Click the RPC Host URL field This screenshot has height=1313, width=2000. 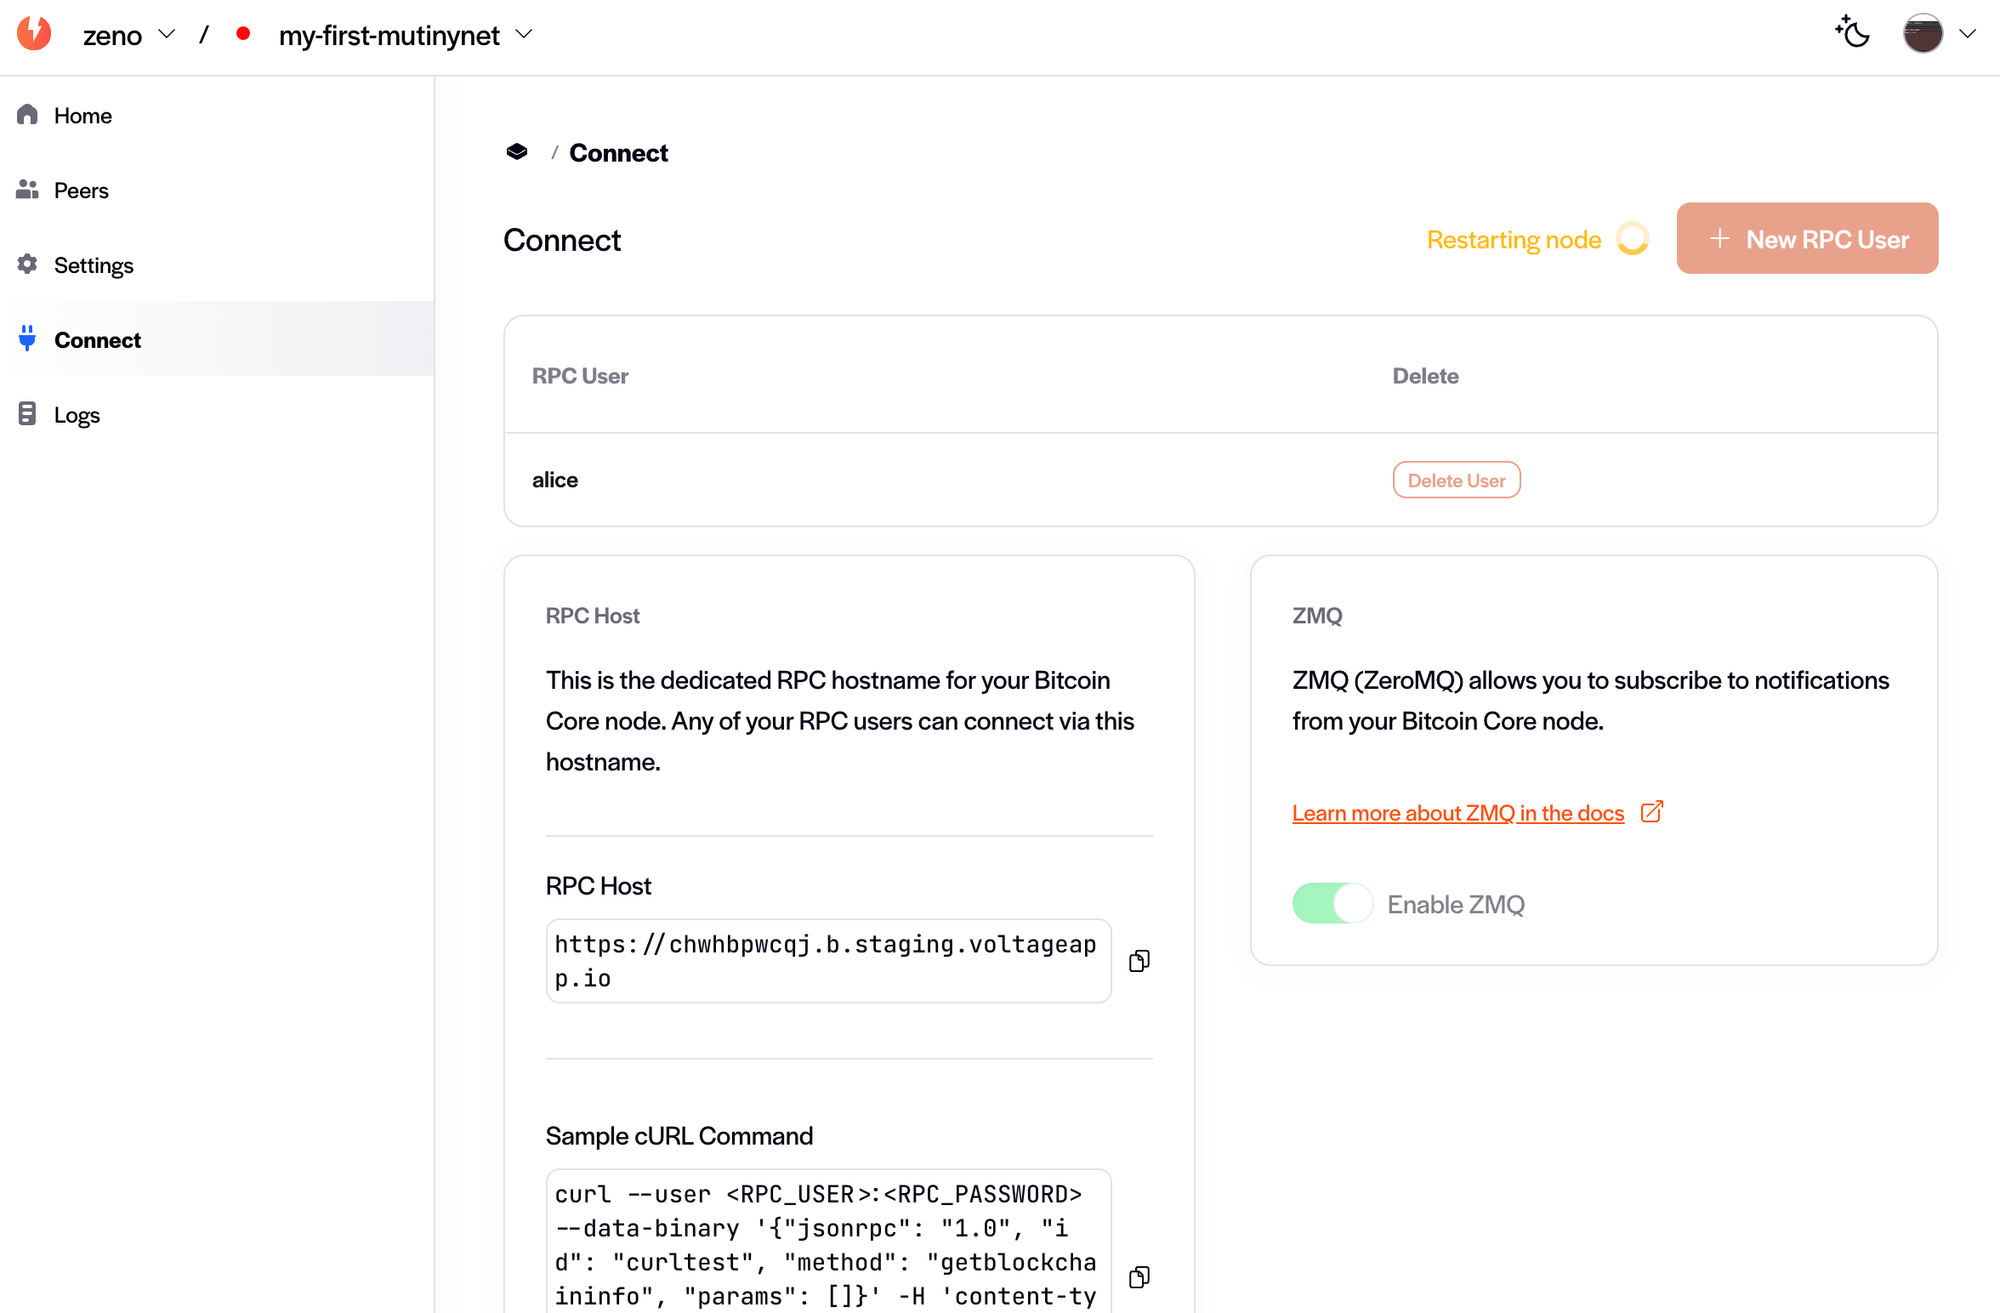827,961
